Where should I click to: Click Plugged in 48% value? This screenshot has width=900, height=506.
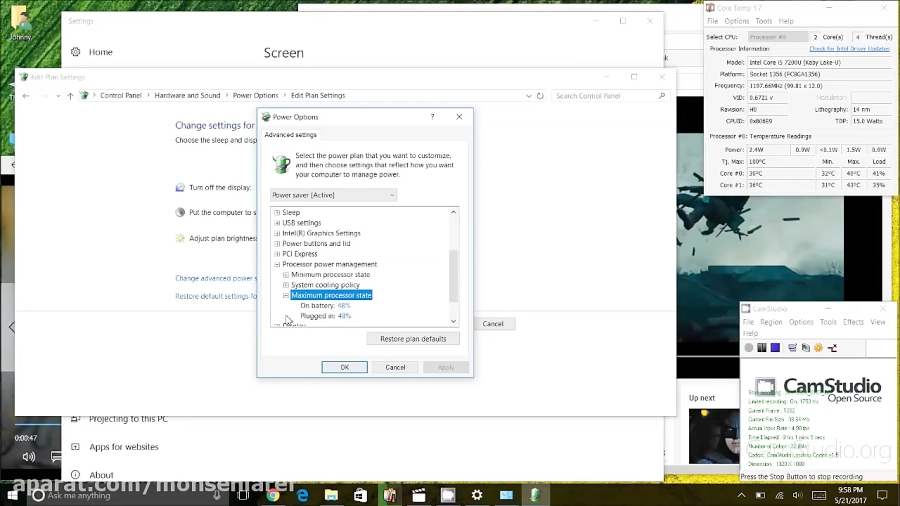(344, 316)
